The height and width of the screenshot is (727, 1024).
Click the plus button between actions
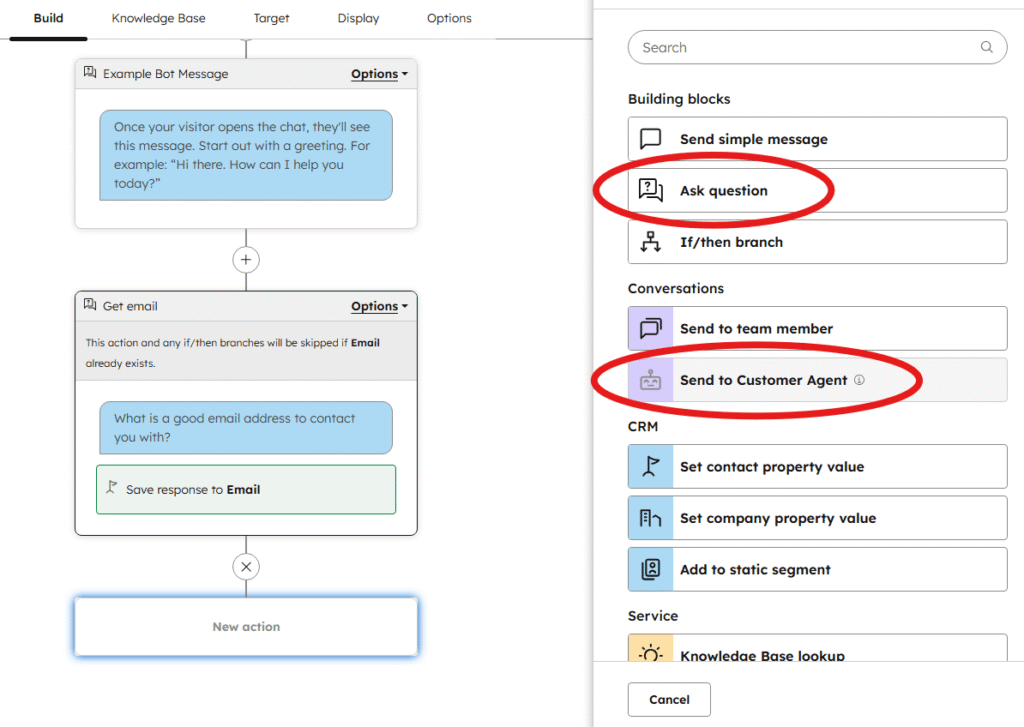246,260
